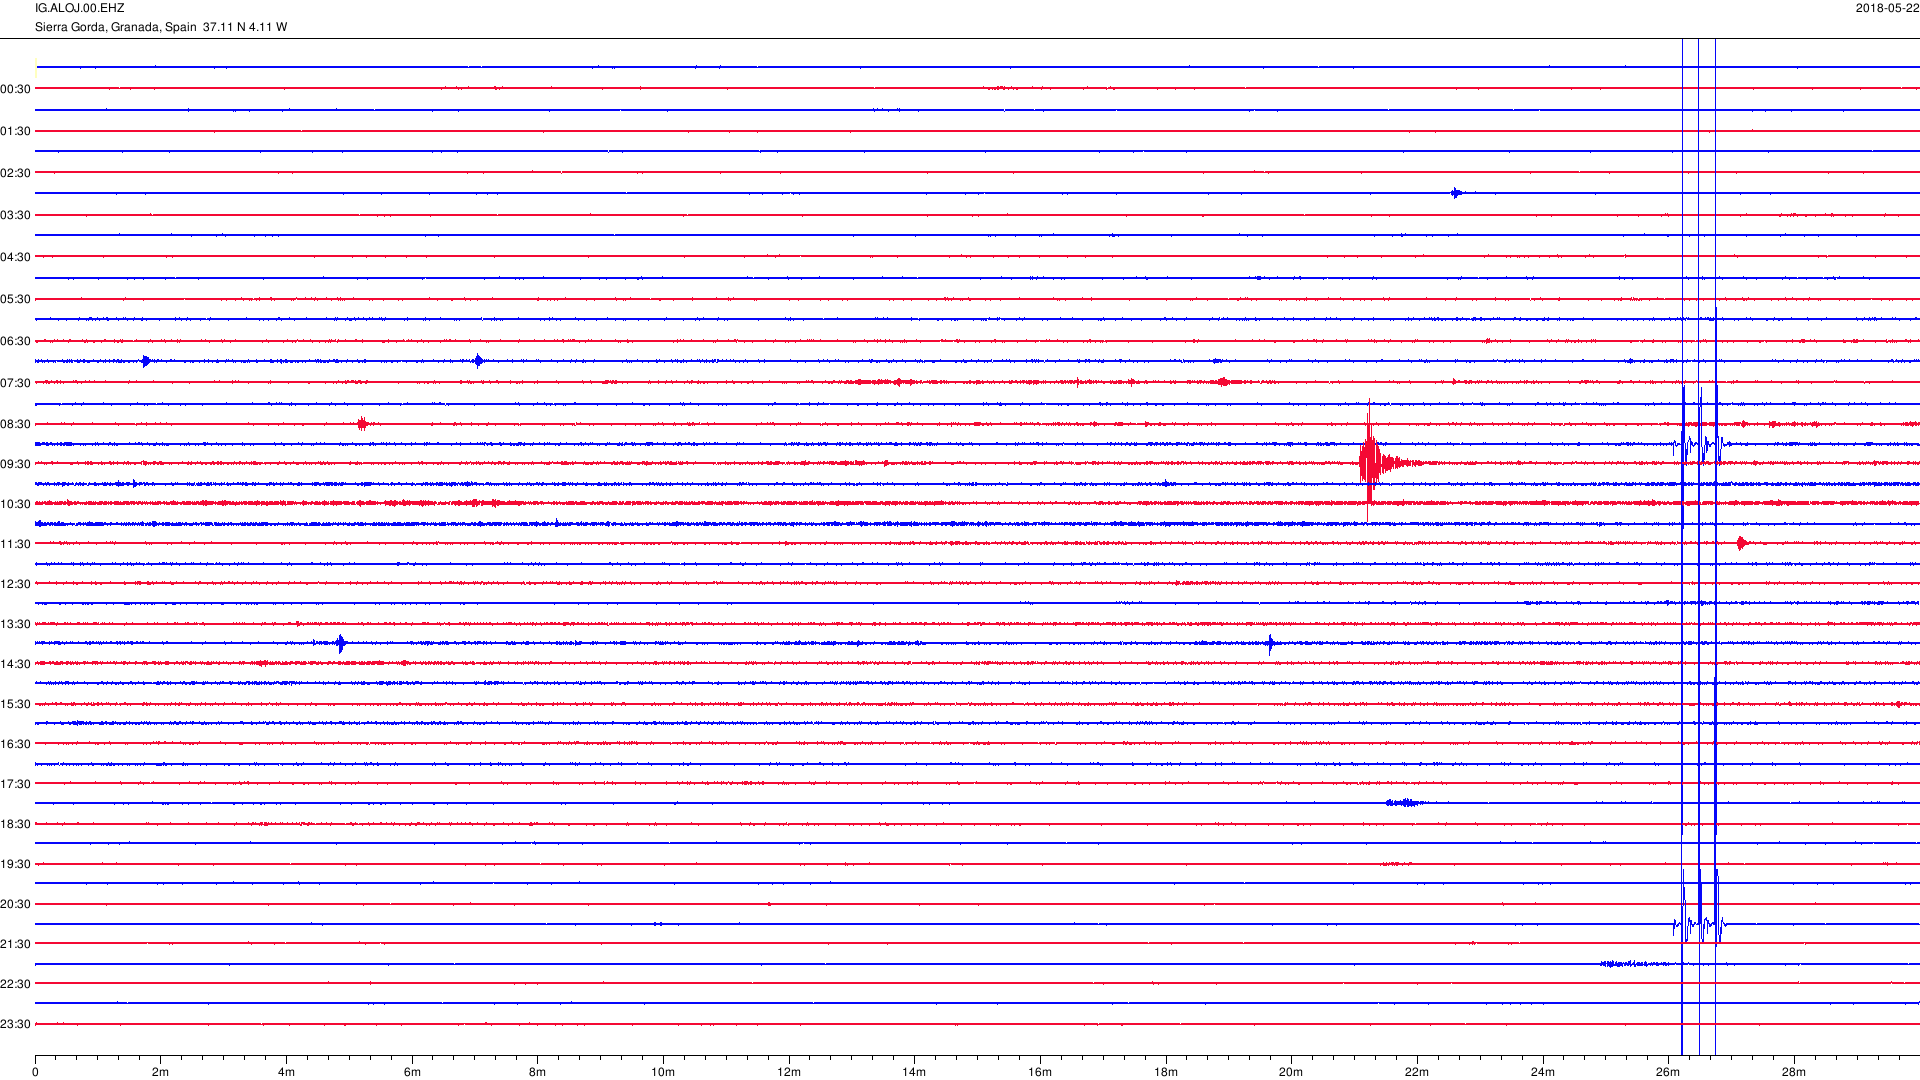Image resolution: width=1920 pixels, height=1080 pixels.
Task: Click the 12m axis tick label
Action: pos(789,1072)
